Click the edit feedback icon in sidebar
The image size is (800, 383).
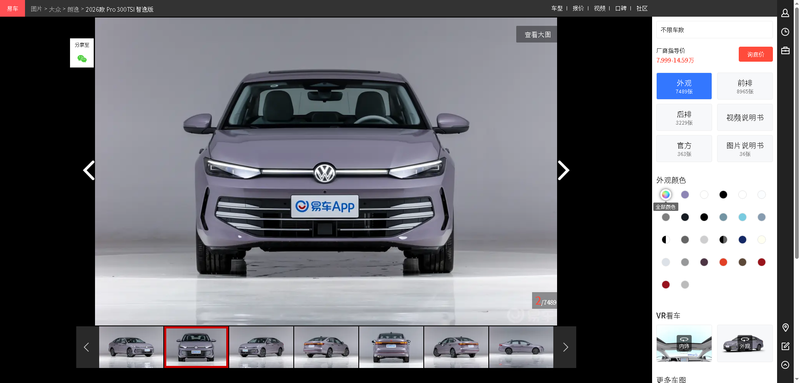(785, 346)
